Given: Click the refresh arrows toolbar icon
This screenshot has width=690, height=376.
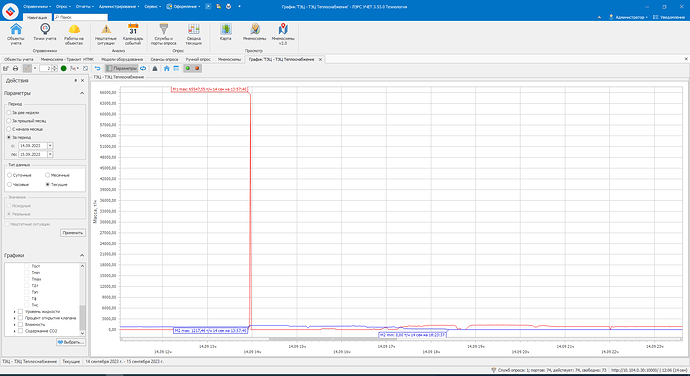Looking at the screenshot, I should 143,68.
